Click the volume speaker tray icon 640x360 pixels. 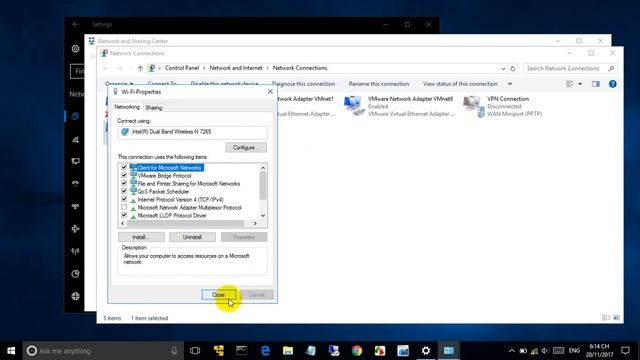[544, 351]
